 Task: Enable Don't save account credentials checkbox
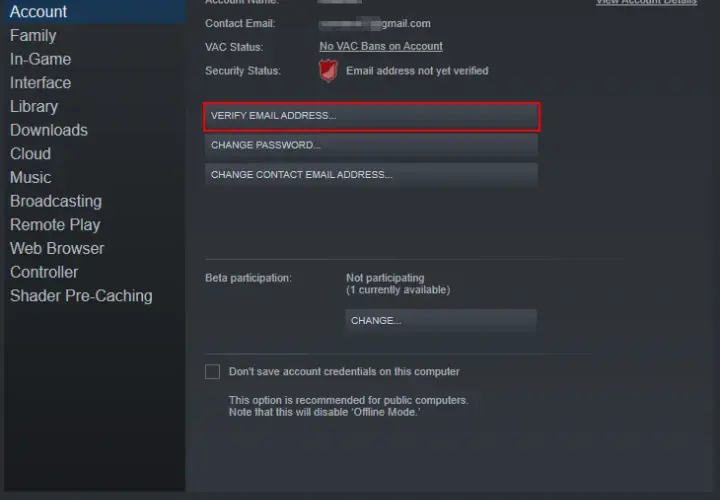point(213,372)
